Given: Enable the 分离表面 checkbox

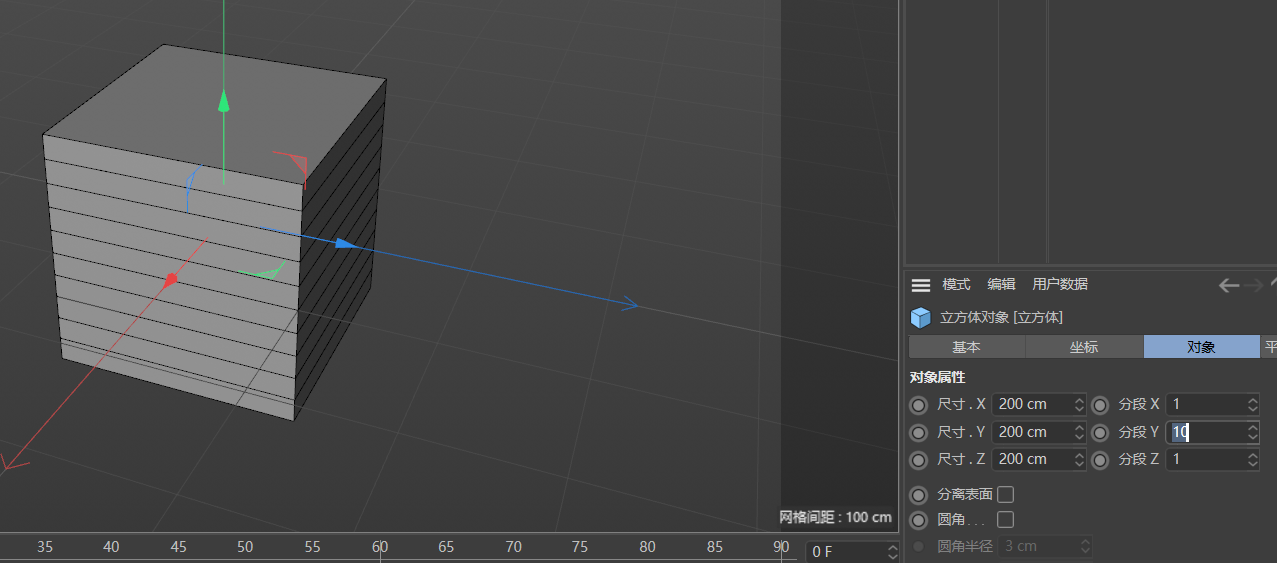Looking at the screenshot, I should click(x=1005, y=494).
